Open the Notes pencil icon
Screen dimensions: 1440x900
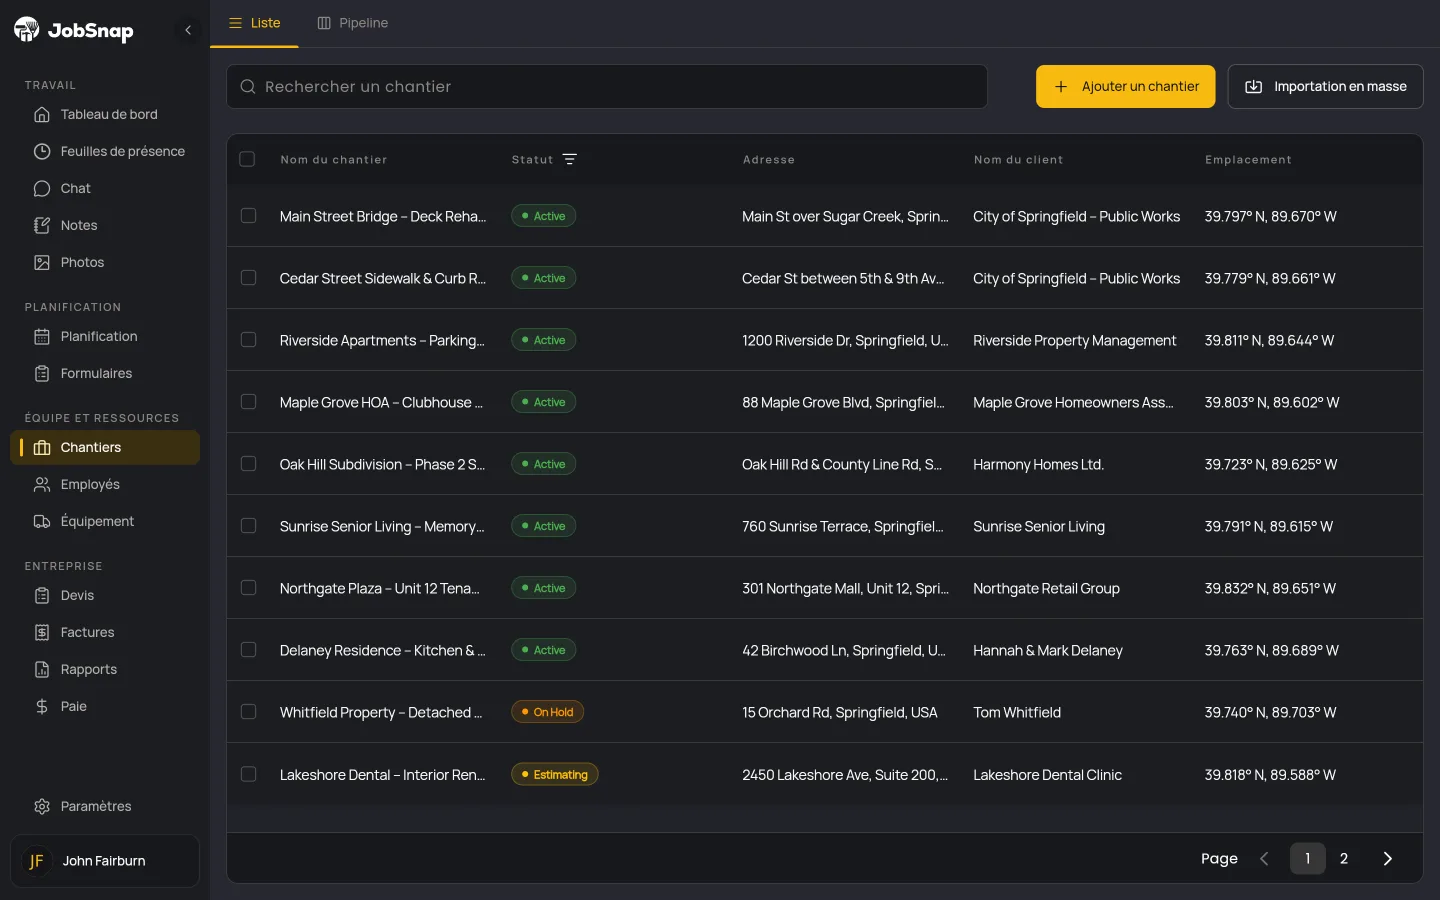42,225
